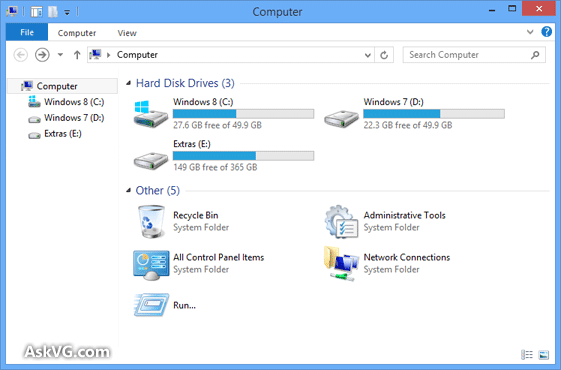Screen dimensions: 561x370
Task: Go up one level with Up arrow
Action: click(77, 55)
